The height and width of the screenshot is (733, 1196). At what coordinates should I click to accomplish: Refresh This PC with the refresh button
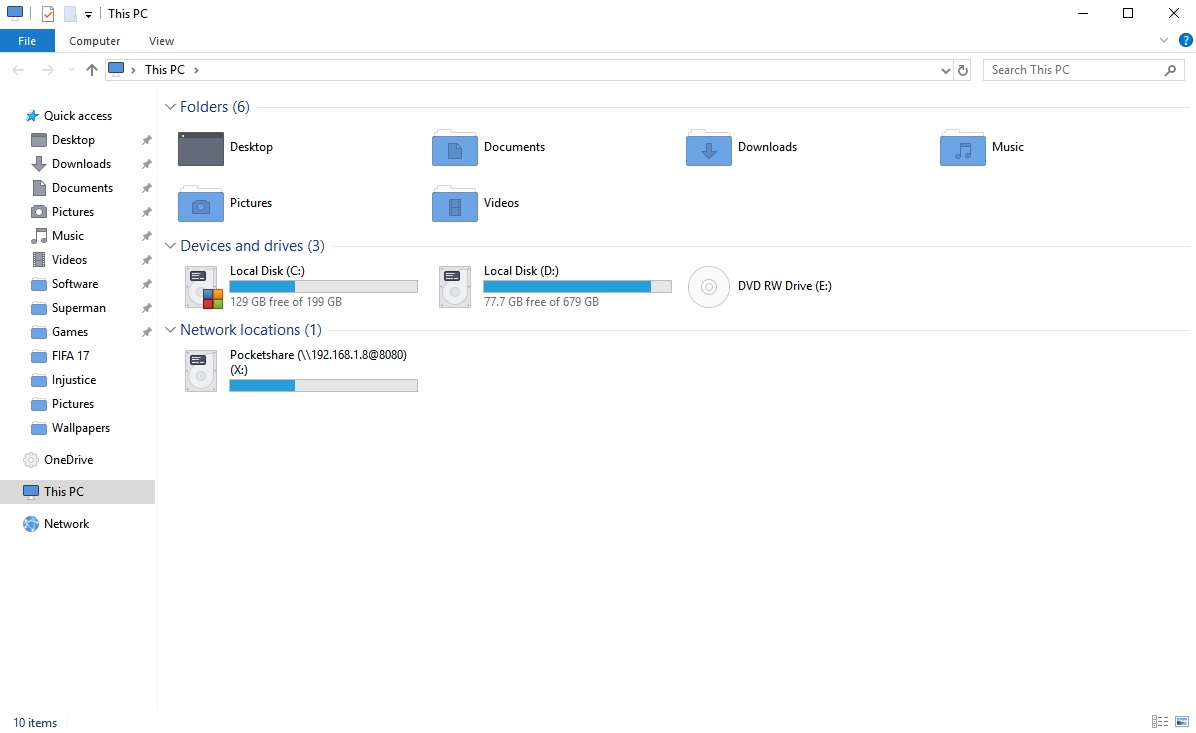963,70
